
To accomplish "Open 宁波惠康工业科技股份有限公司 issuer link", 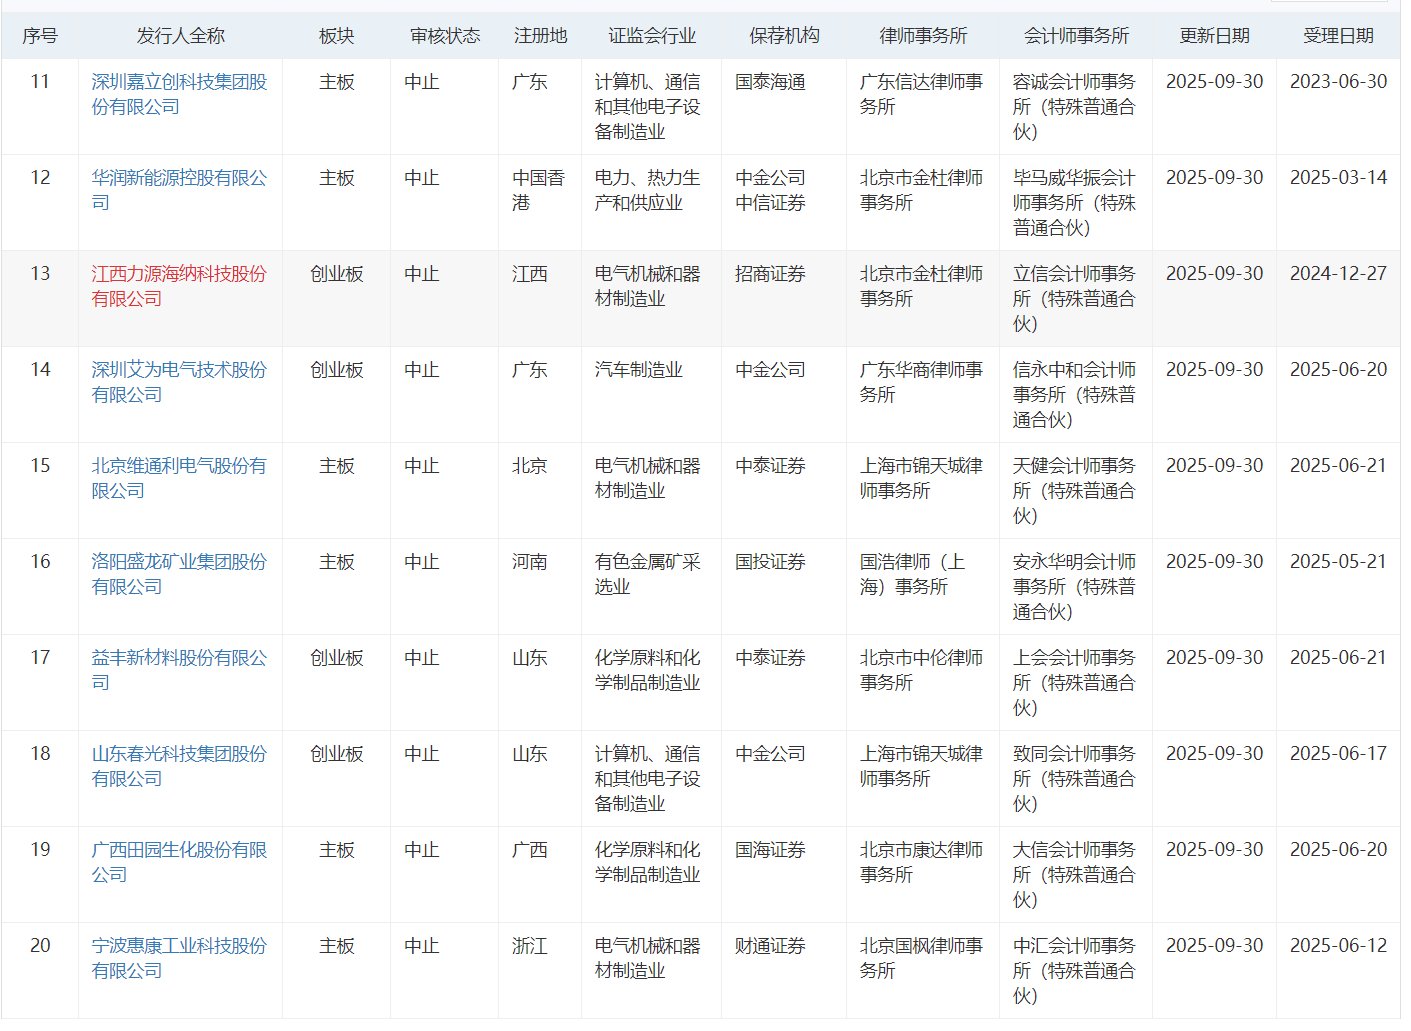I will point(180,958).
